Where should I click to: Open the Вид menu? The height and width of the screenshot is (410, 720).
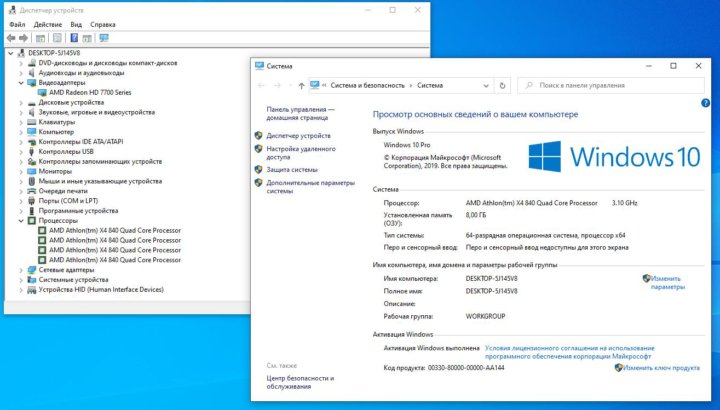[76, 24]
